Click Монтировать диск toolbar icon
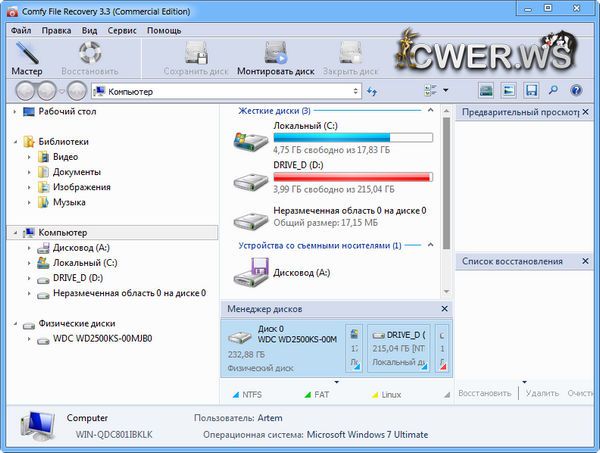The height and width of the screenshot is (453, 600). [275, 53]
